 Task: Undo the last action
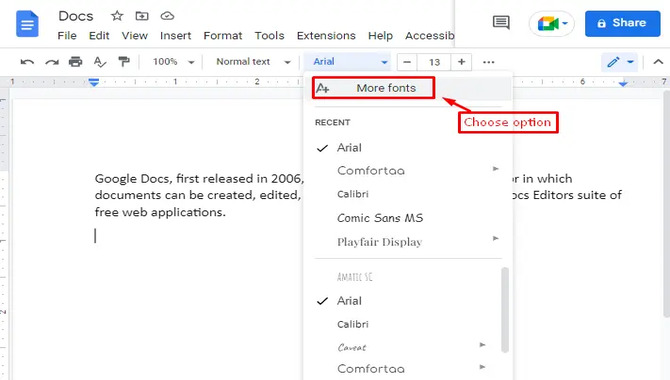click(x=27, y=62)
